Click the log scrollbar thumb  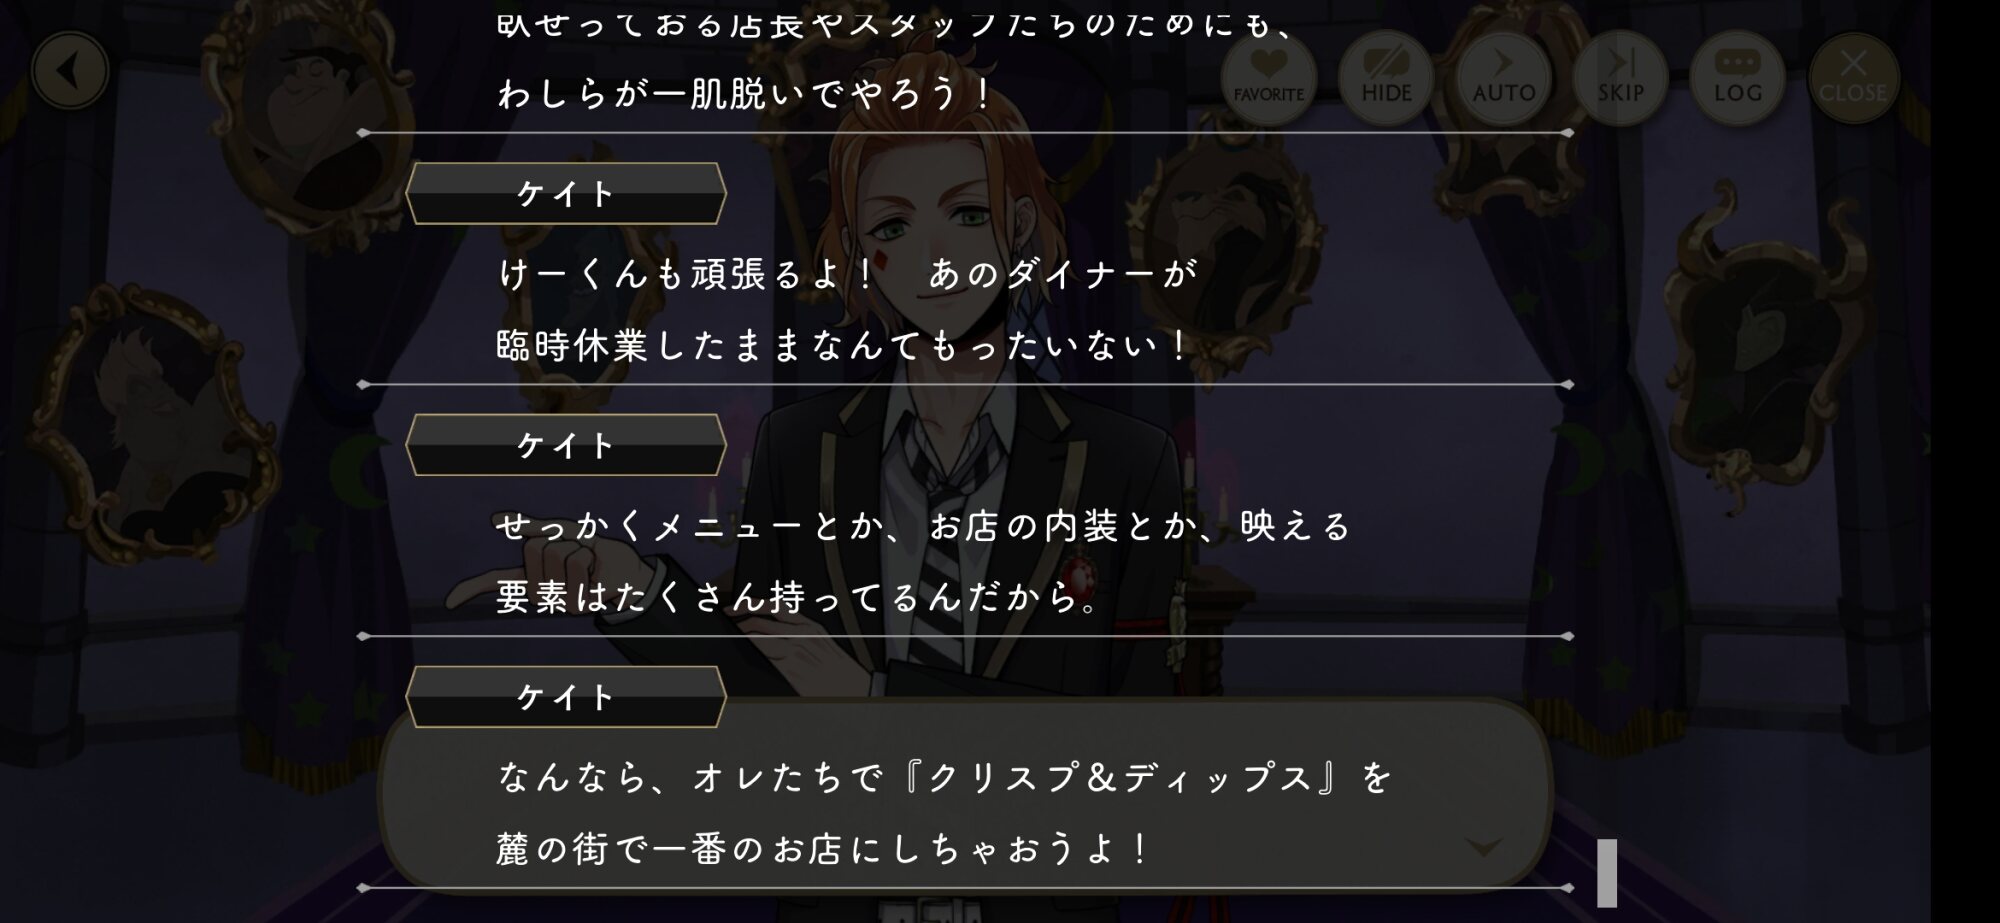pos(1607,872)
